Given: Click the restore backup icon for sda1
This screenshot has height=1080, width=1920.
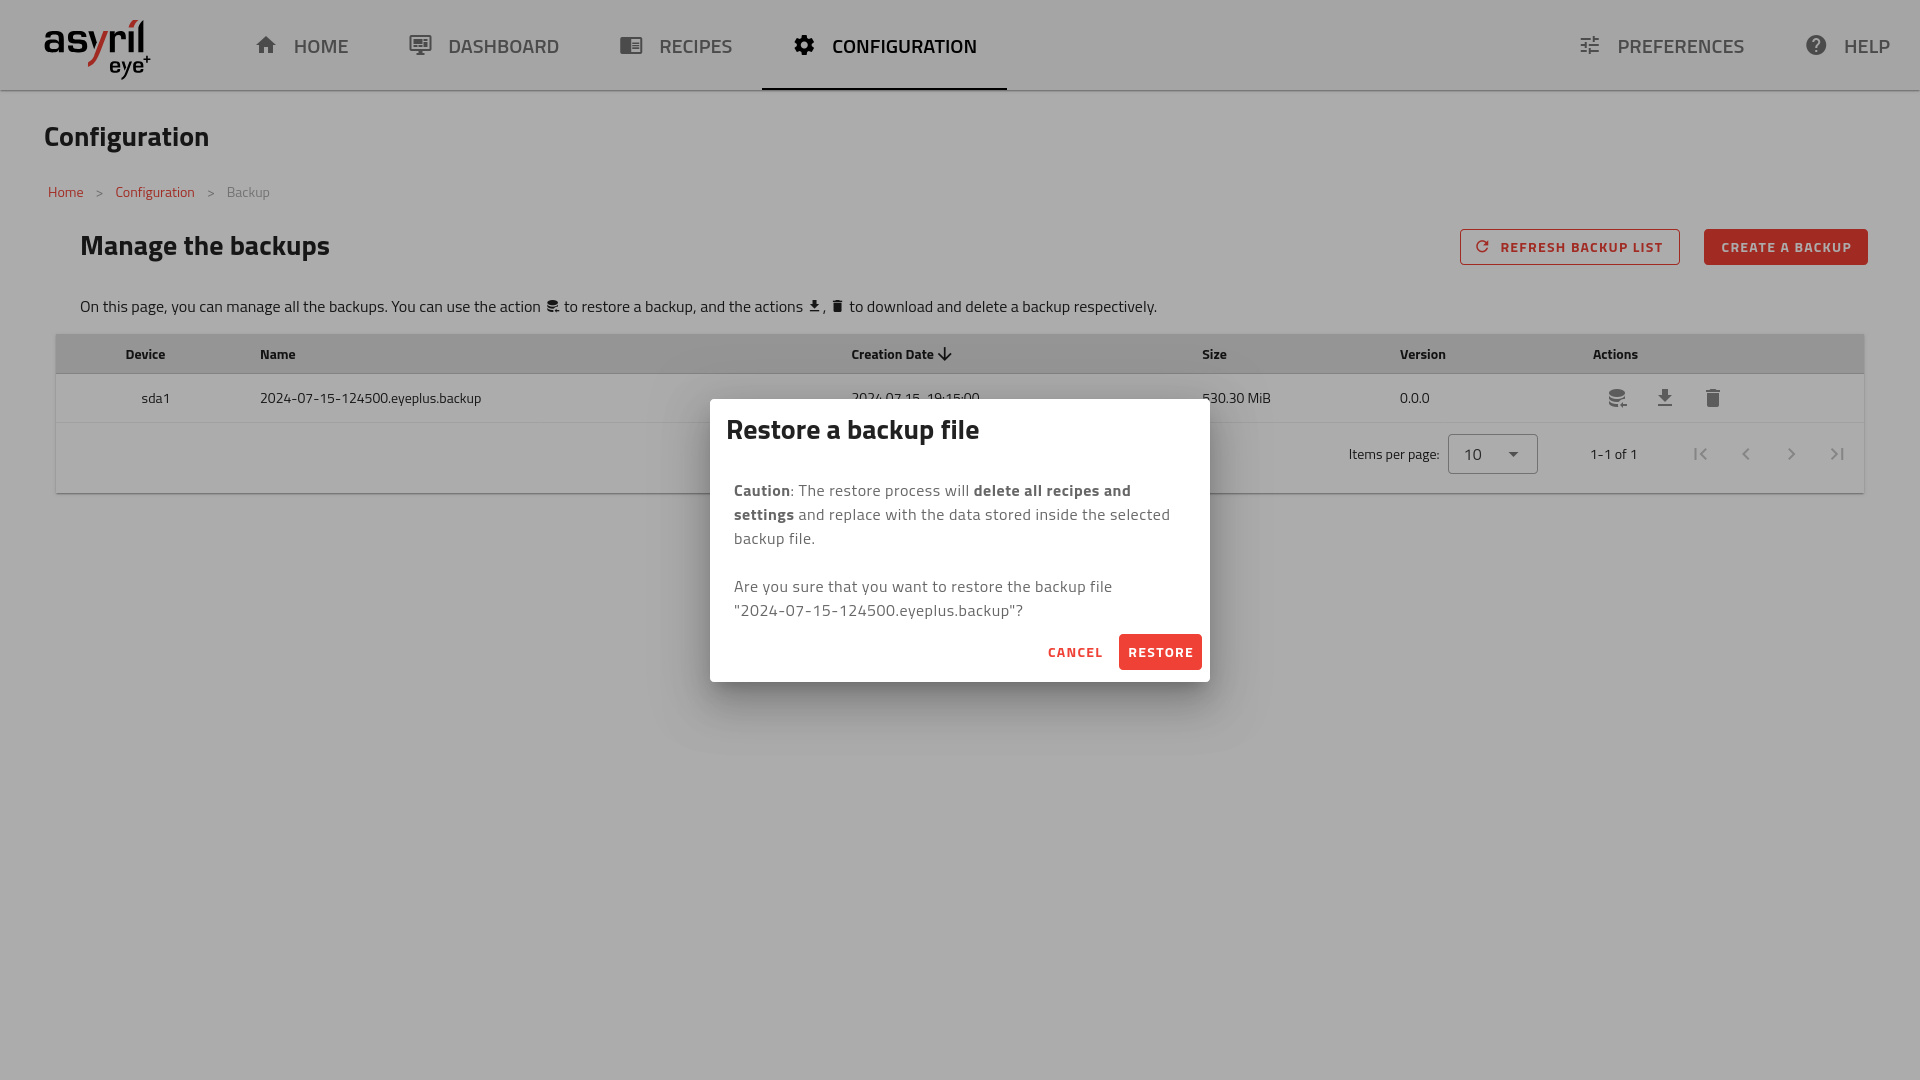Looking at the screenshot, I should pos(1617,398).
